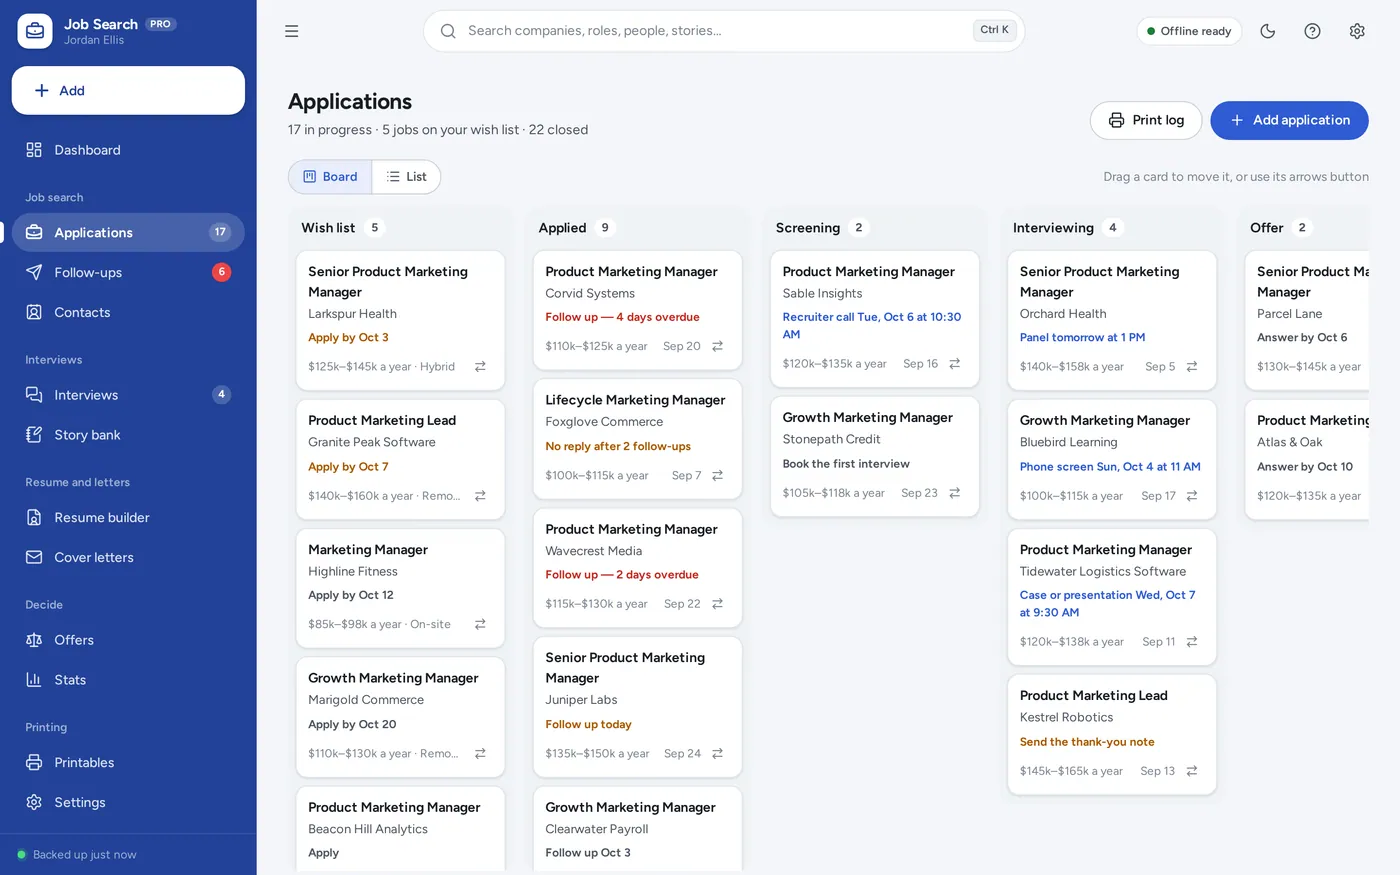This screenshot has width=1400, height=875.
Task: Click the Job Search briefcase logo
Action: [35, 31]
